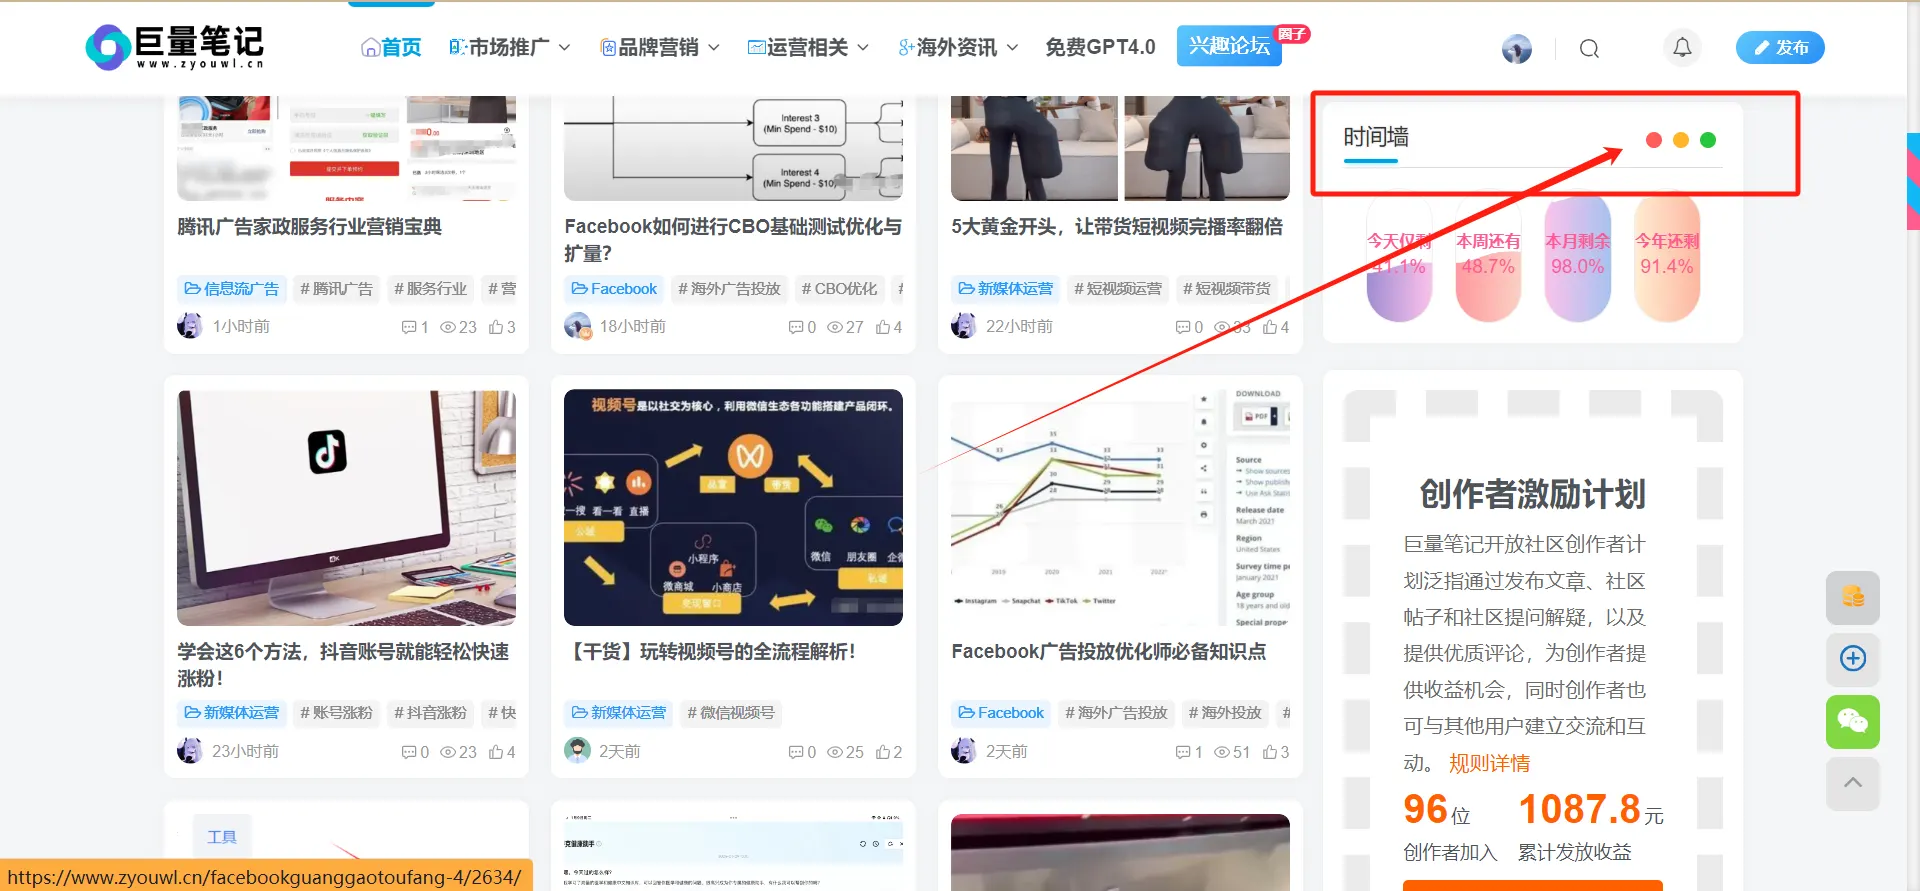Screen dimensions: 1920x891
Task: Open the user avatar in header
Action: click(x=1517, y=48)
